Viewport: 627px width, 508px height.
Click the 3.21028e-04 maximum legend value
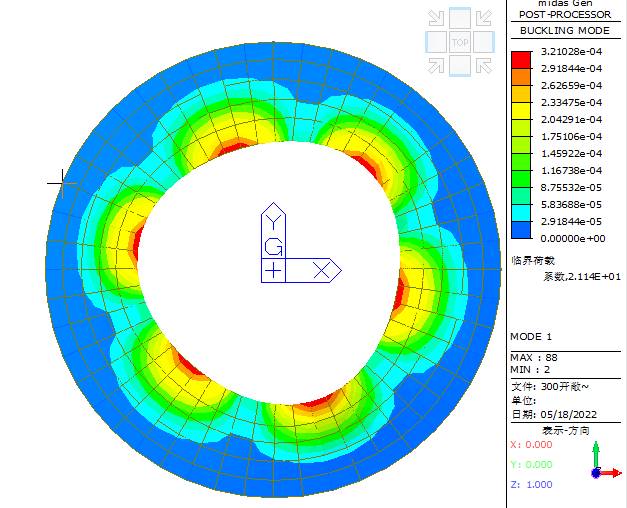571,51
